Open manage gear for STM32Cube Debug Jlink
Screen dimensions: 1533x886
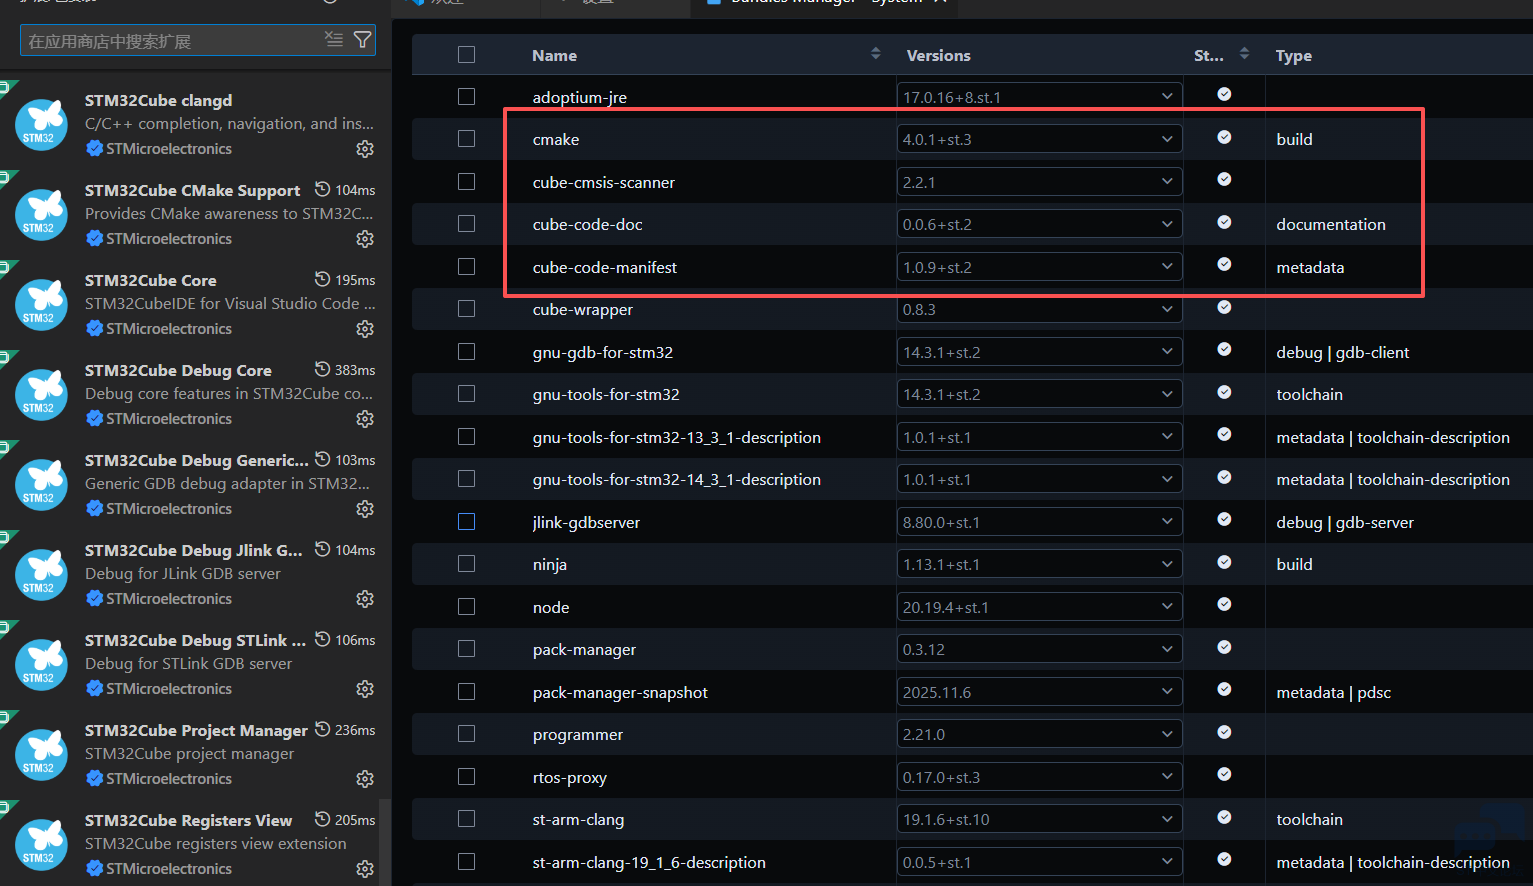coord(365,599)
